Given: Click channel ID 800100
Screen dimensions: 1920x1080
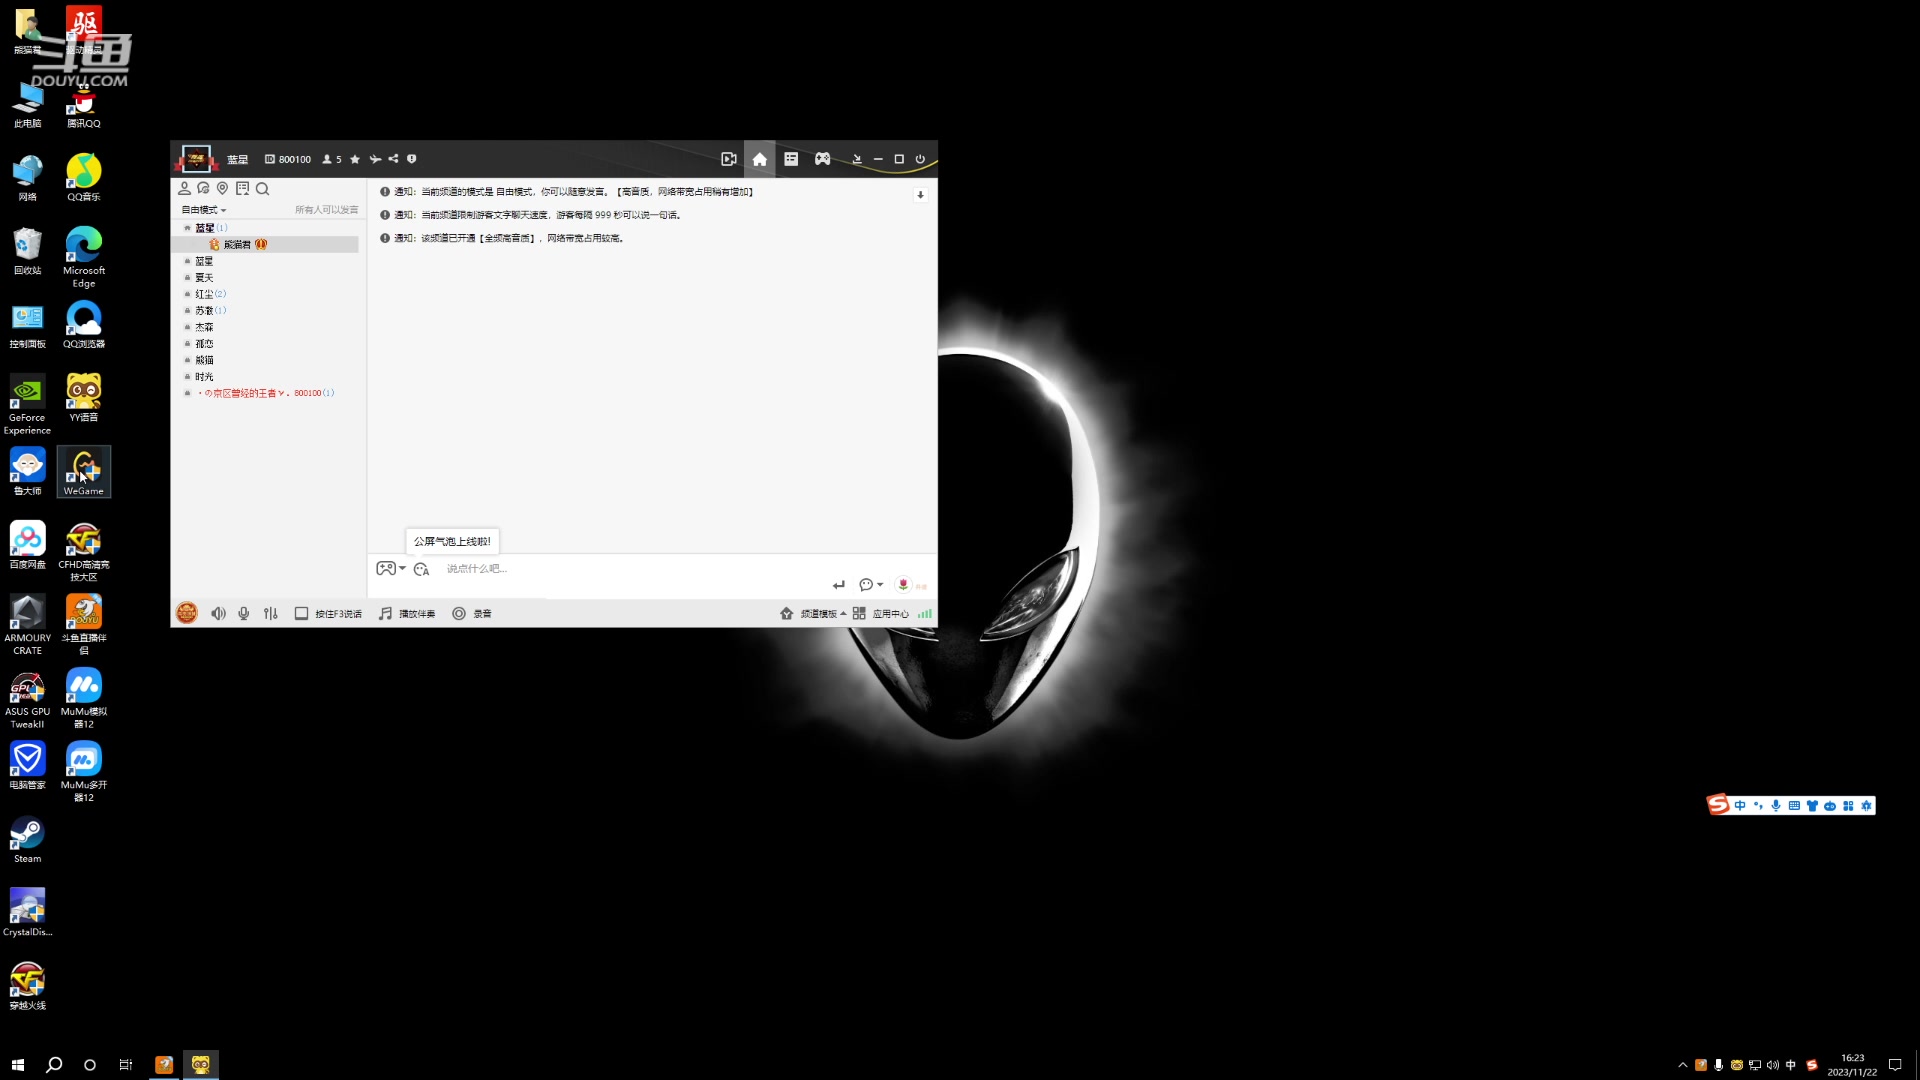Looking at the screenshot, I should pos(288,159).
